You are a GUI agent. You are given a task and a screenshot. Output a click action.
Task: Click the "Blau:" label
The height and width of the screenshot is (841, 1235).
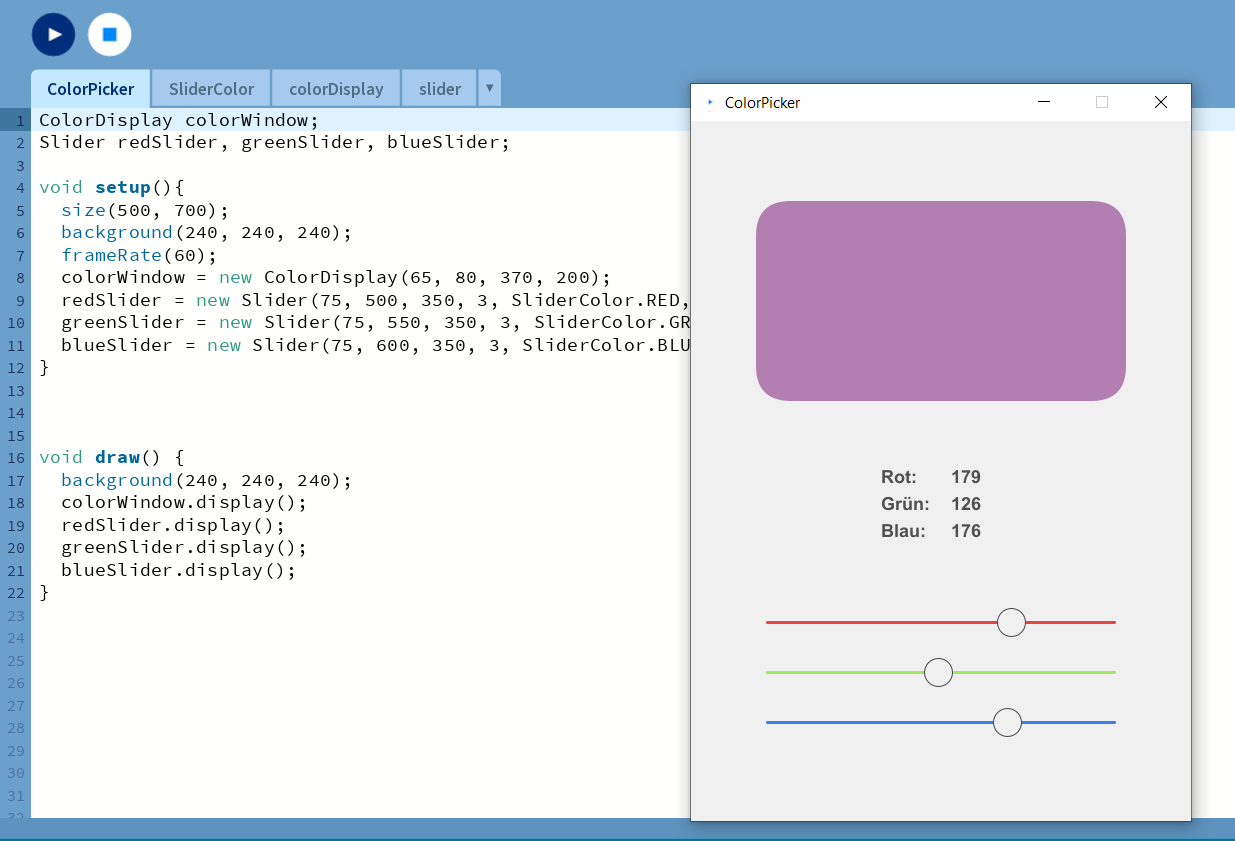(903, 531)
